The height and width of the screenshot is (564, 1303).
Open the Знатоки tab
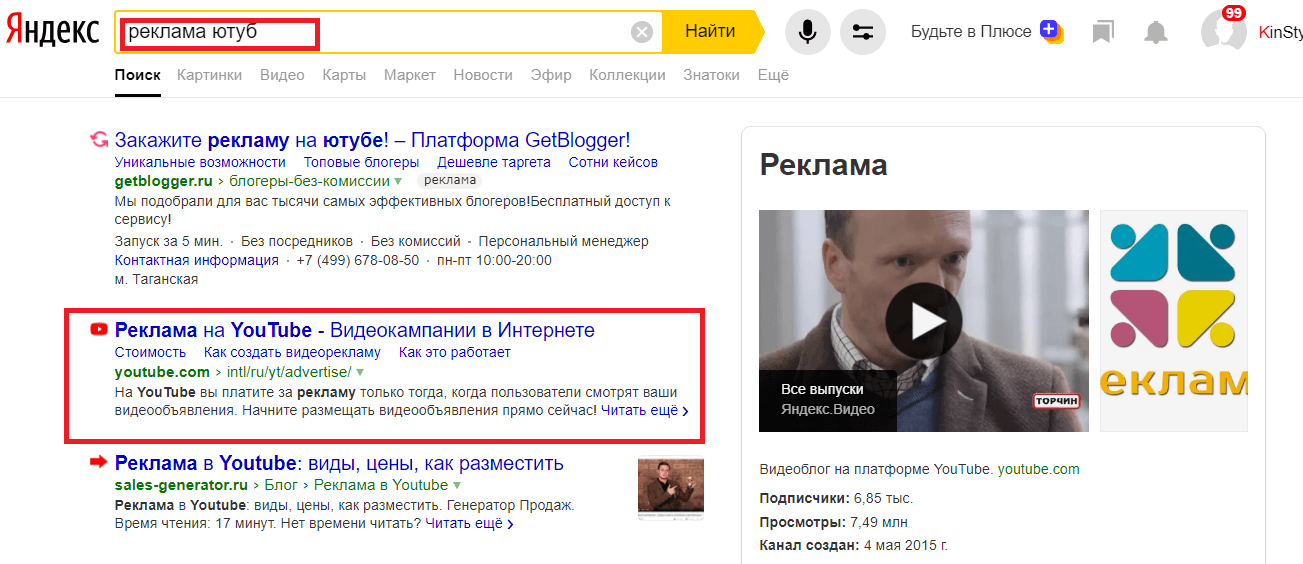point(711,75)
